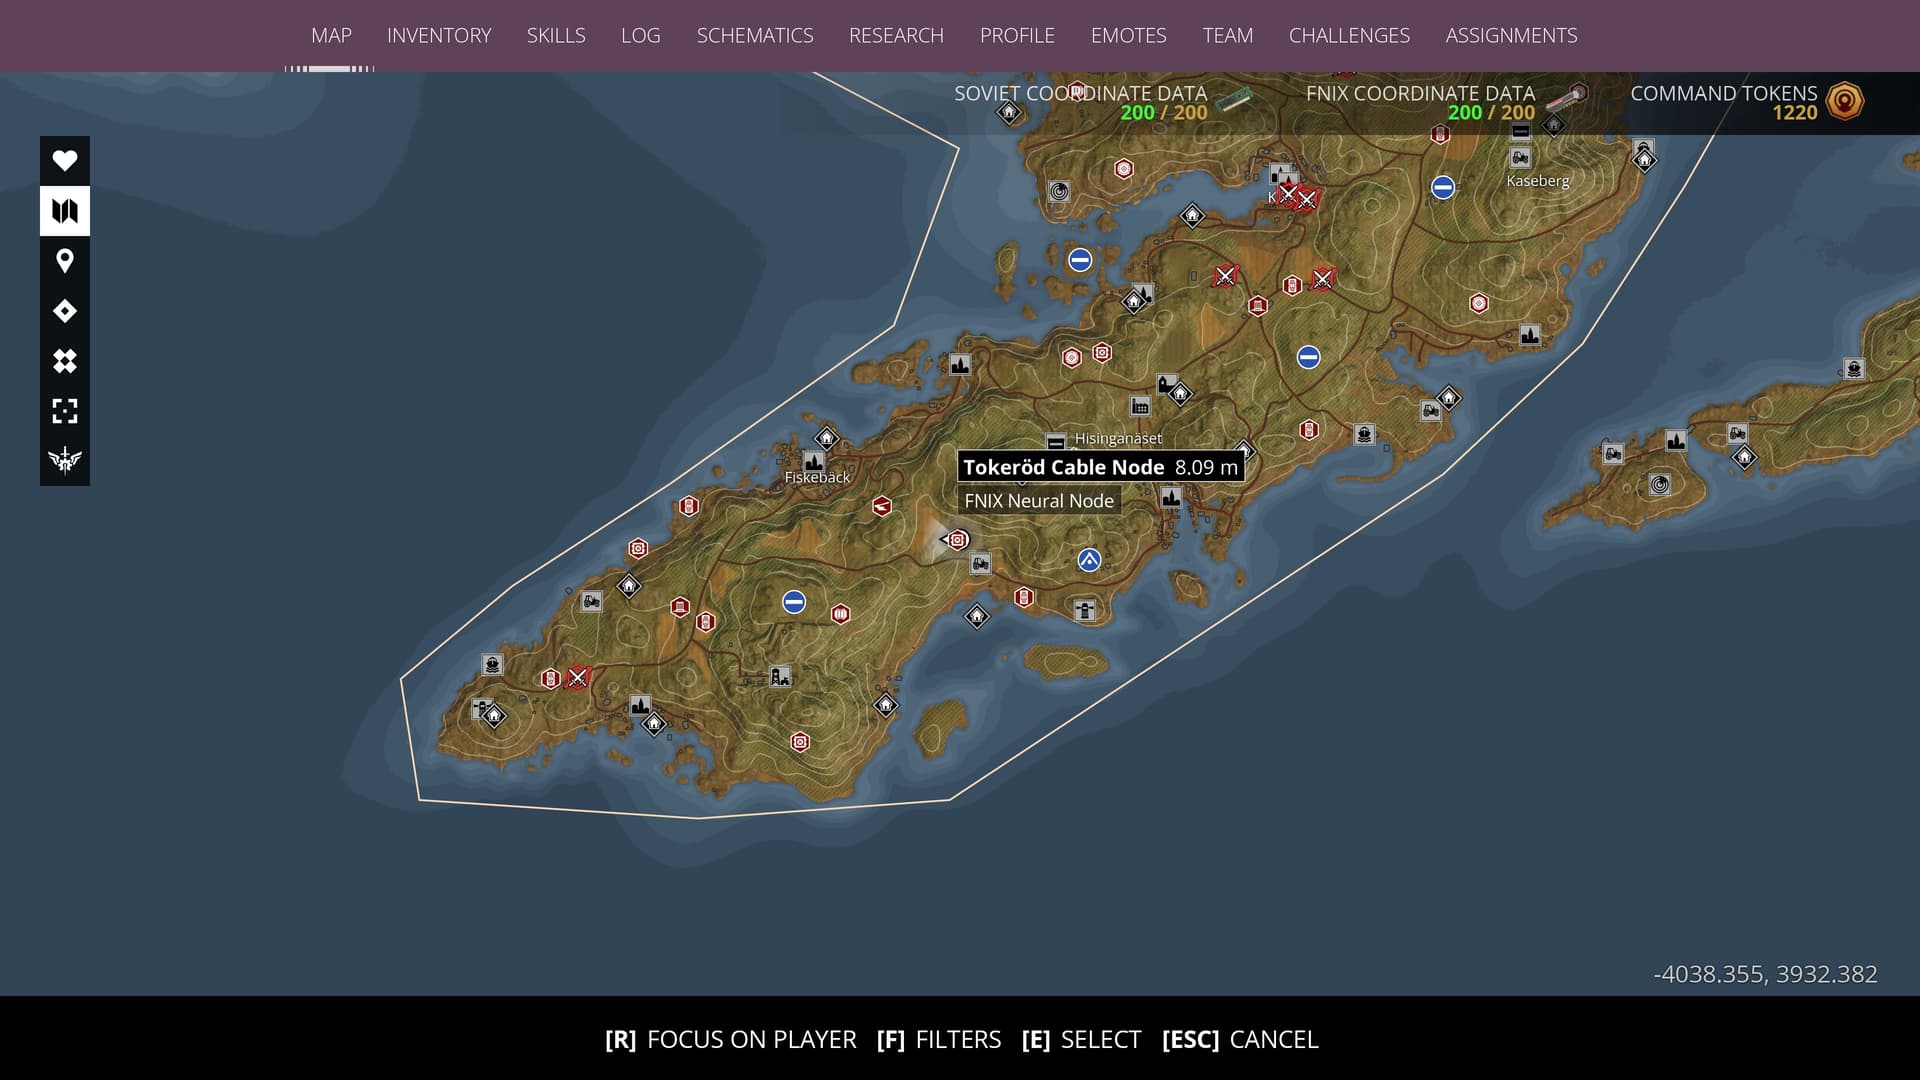Image resolution: width=1920 pixels, height=1080 pixels.
Task: Switch to the LOG tab
Action: 641,36
